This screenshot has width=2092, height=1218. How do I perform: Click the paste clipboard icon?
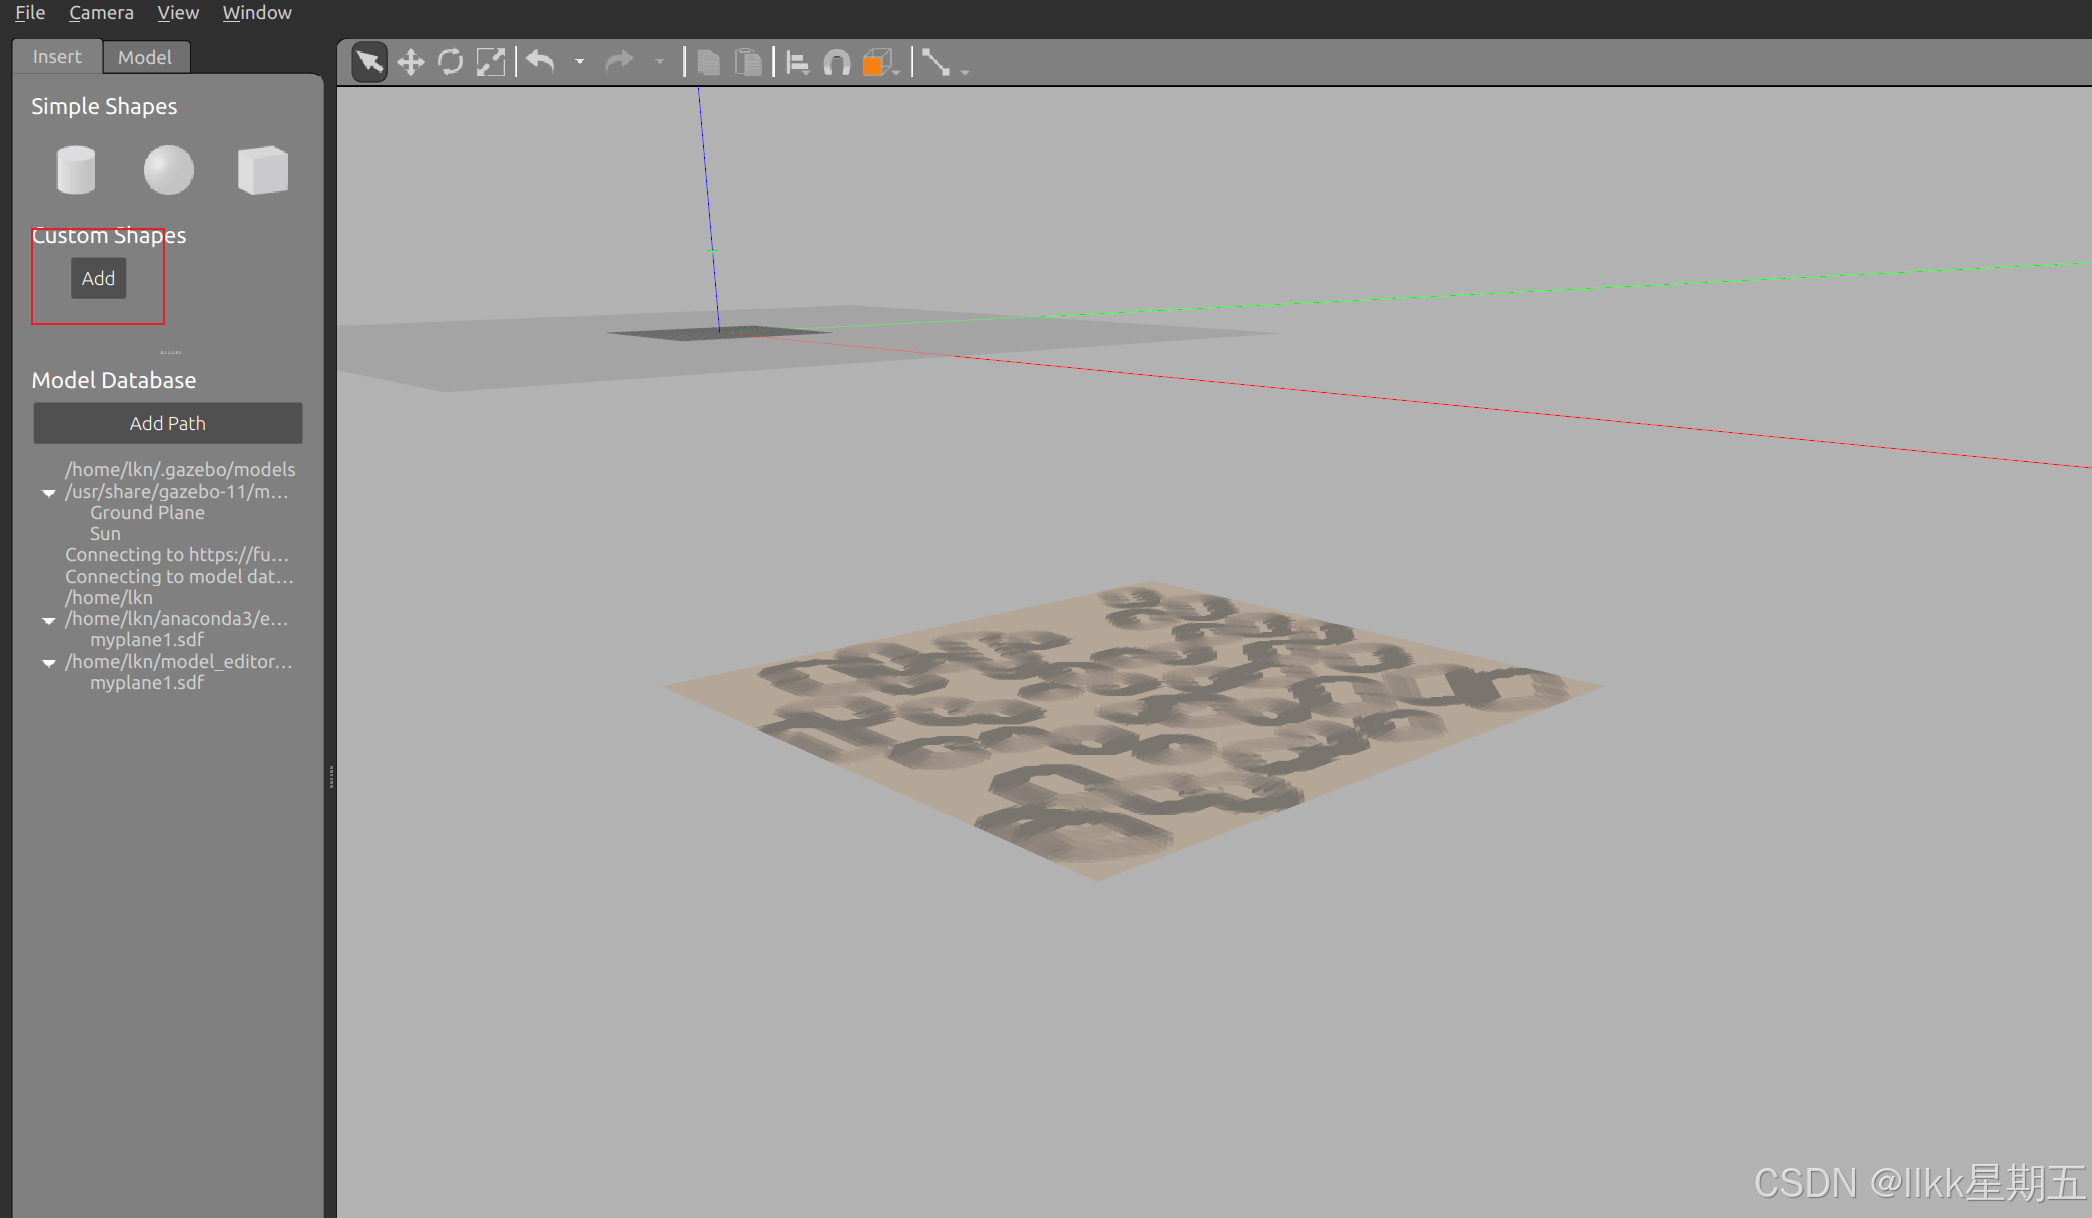[x=748, y=63]
